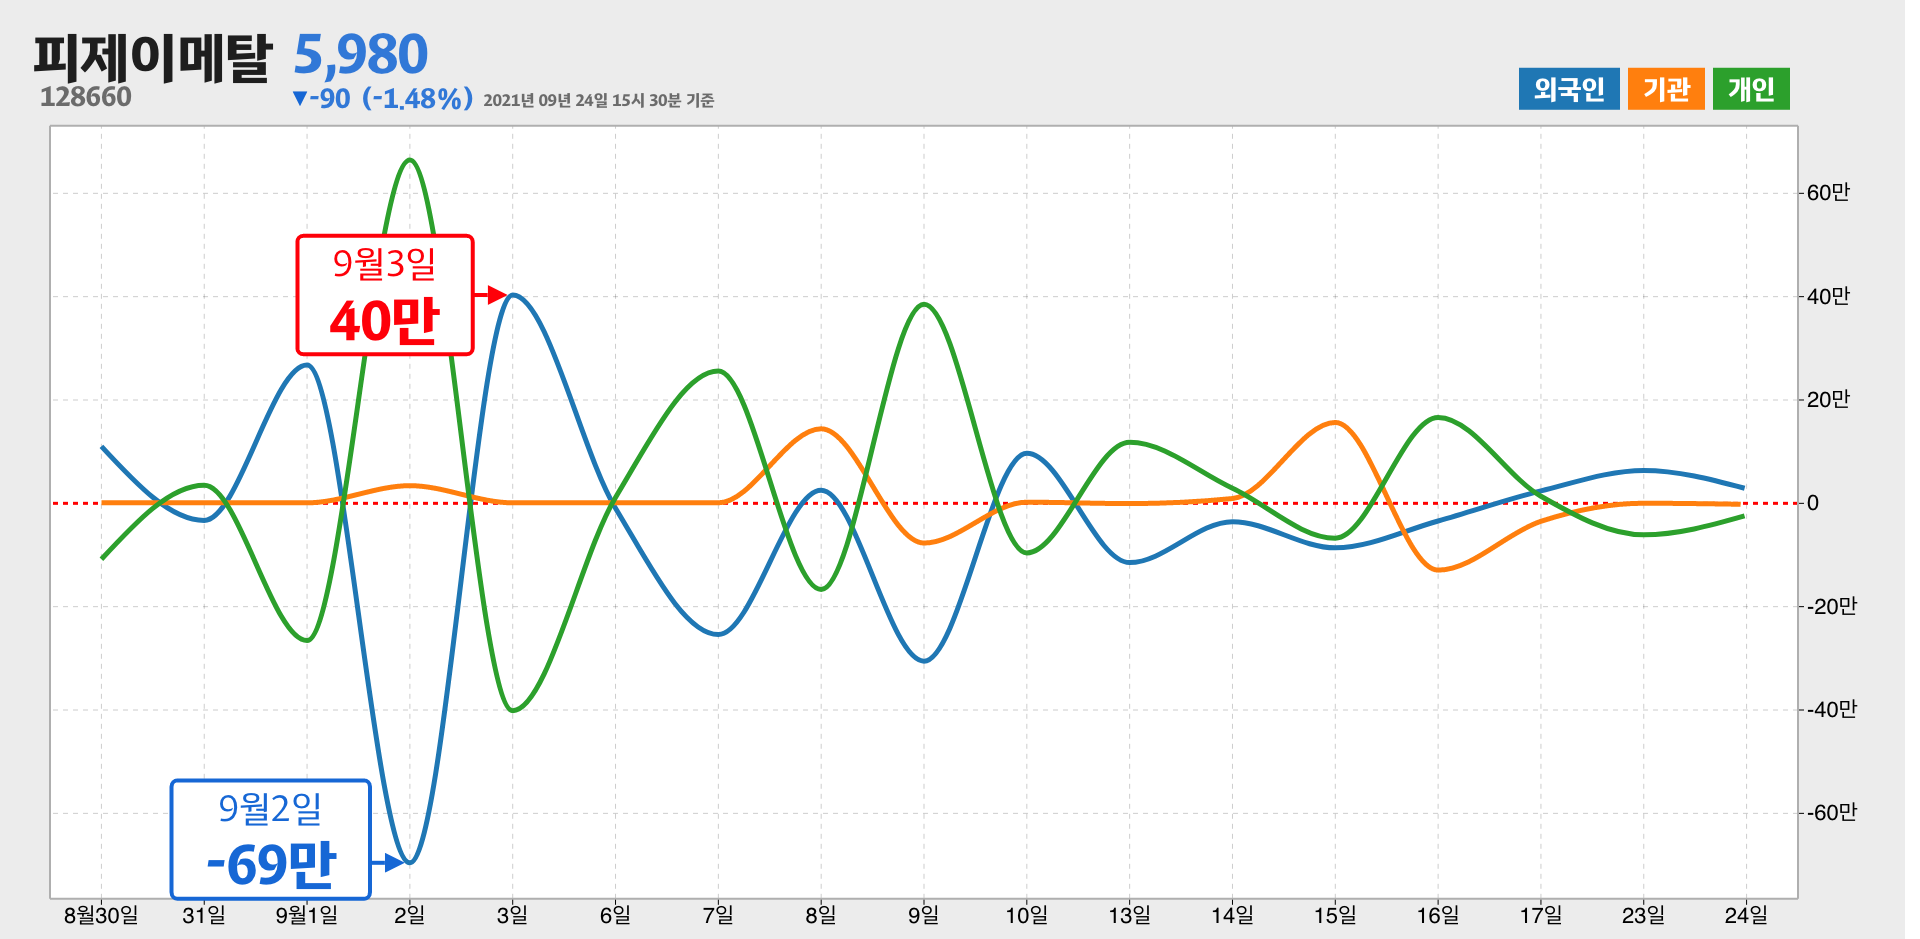Image resolution: width=1920 pixels, height=939 pixels.
Task: Click the x-axis label 23일
Action: tap(1644, 915)
